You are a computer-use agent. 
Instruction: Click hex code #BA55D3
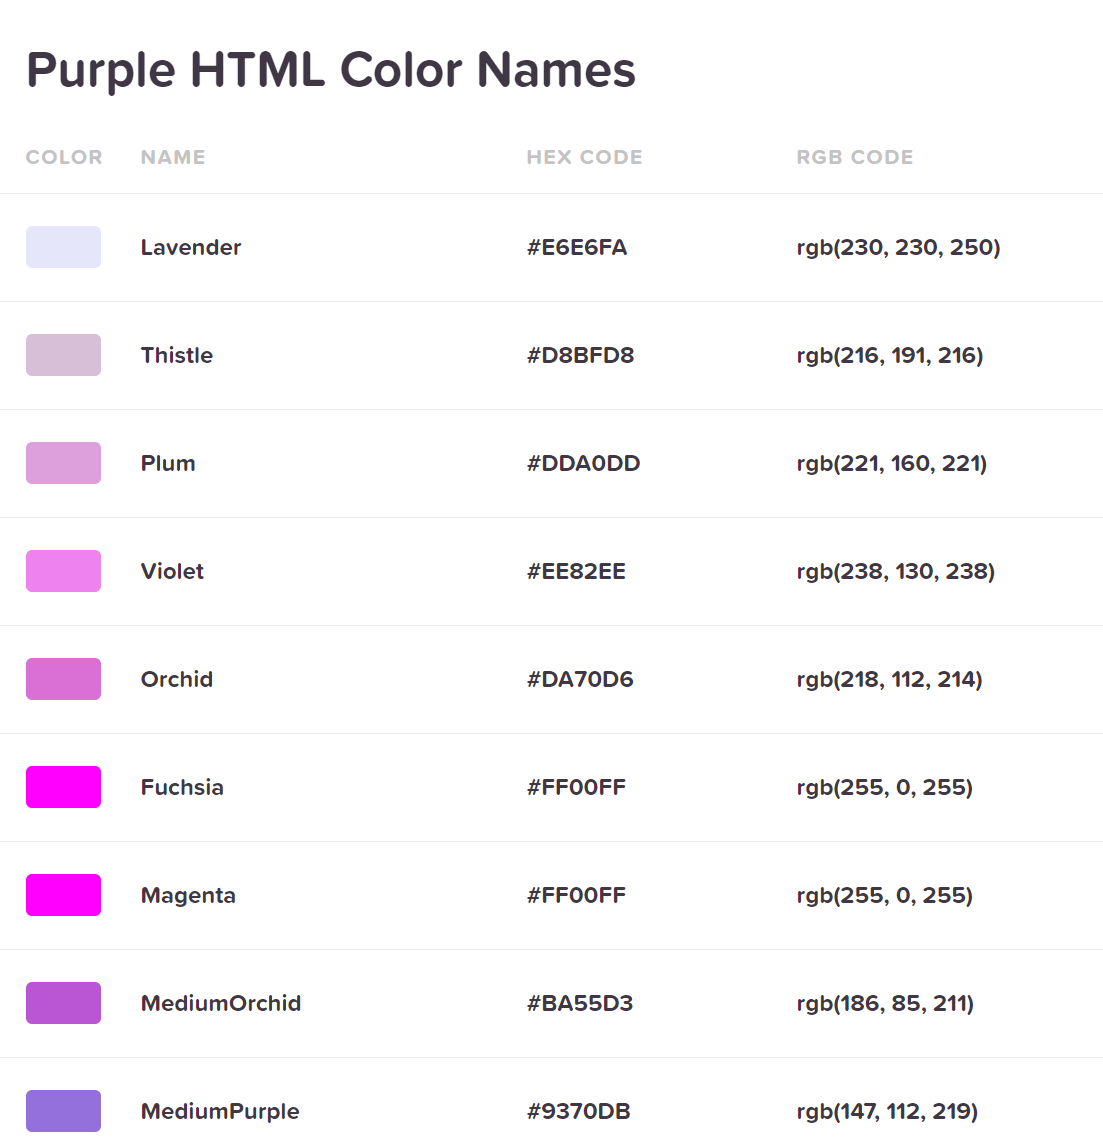[x=580, y=1003]
